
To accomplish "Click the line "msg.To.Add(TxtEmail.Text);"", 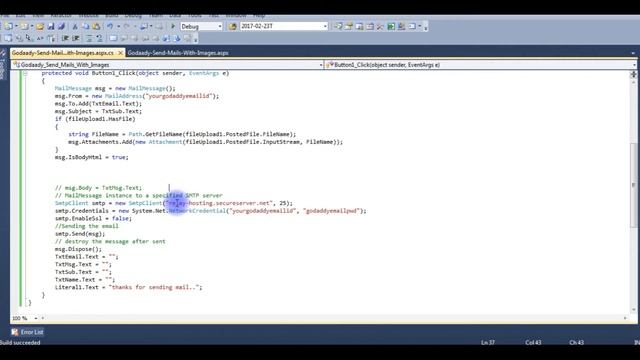I will coord(98,104).
